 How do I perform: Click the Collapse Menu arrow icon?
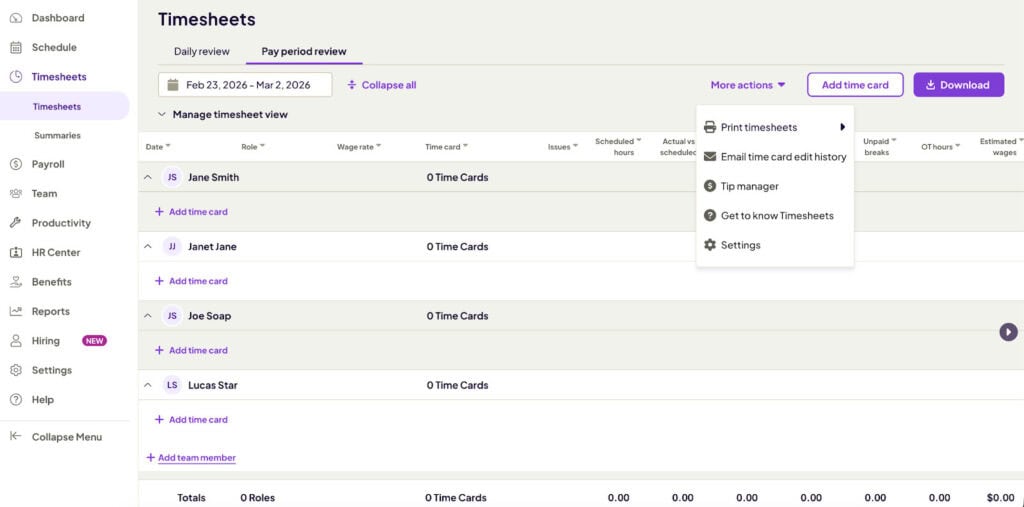click(x=16, y=436)
